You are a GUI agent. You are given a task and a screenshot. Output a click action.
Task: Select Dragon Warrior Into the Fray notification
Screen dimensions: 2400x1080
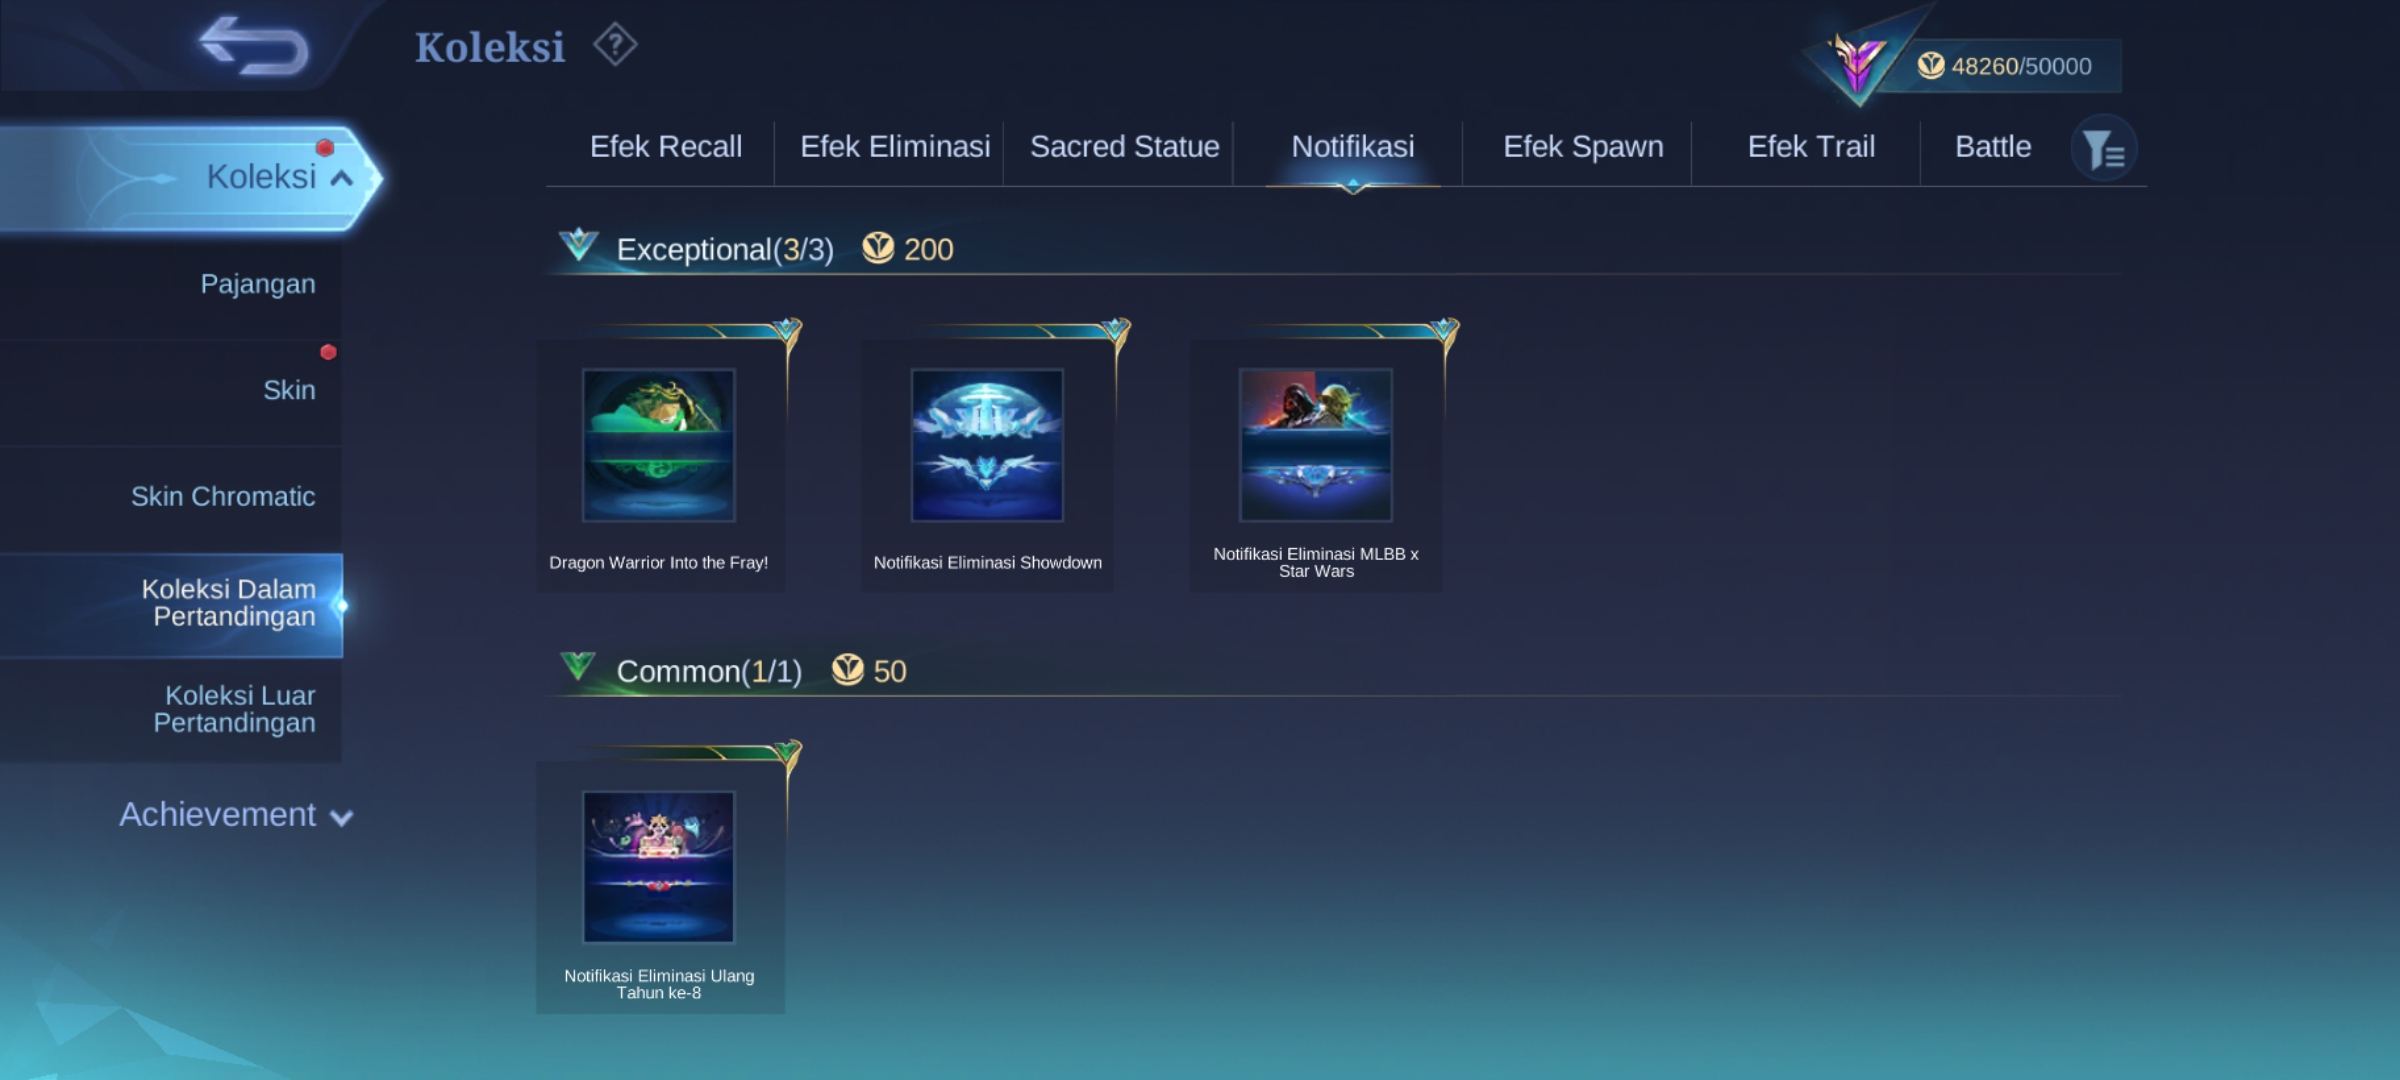point(659,446)
